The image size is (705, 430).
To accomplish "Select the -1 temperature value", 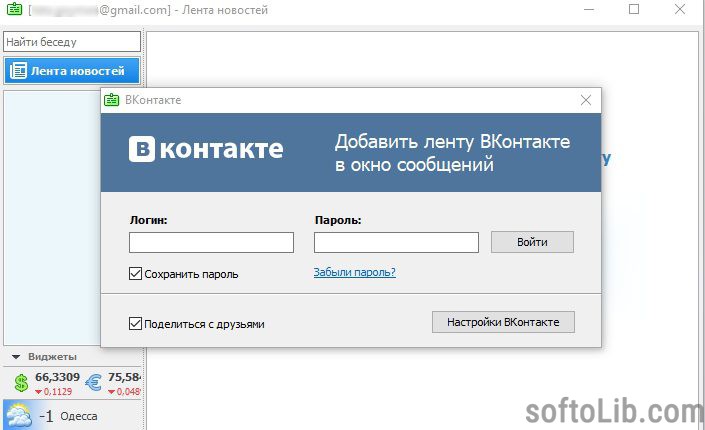I will pos(46,416).
